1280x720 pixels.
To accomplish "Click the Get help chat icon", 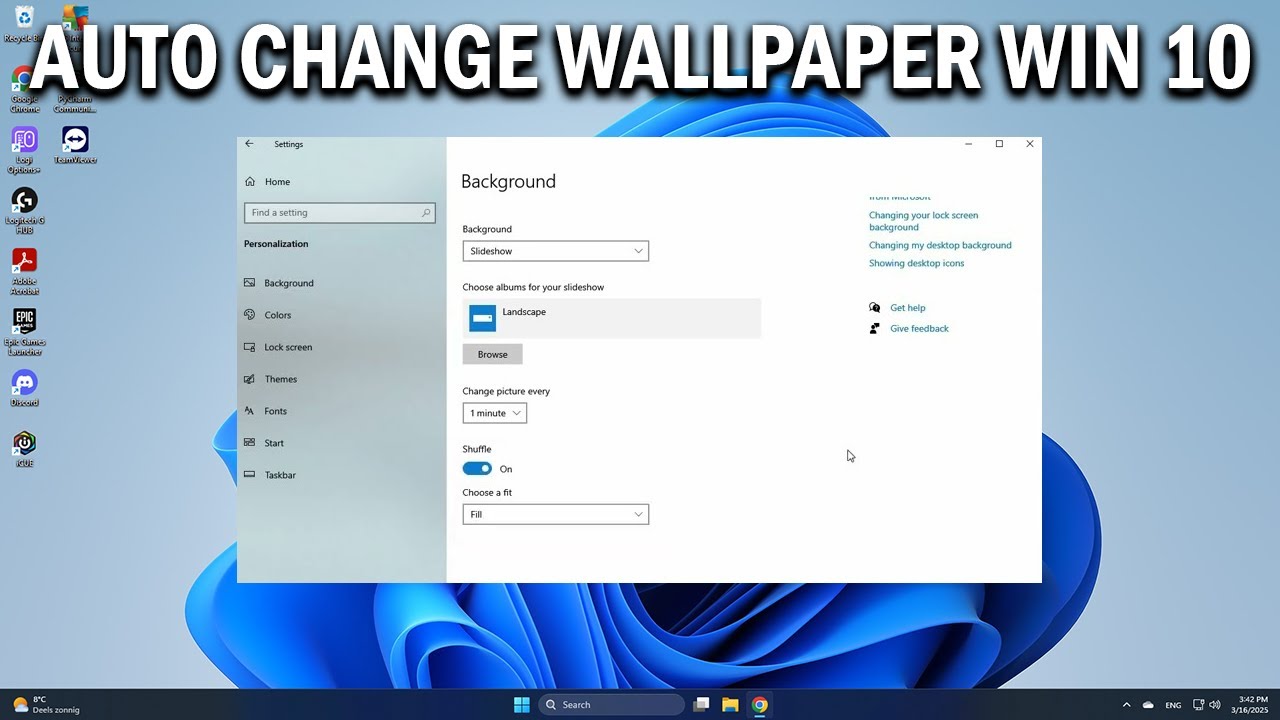I will (x=875, y=308).
